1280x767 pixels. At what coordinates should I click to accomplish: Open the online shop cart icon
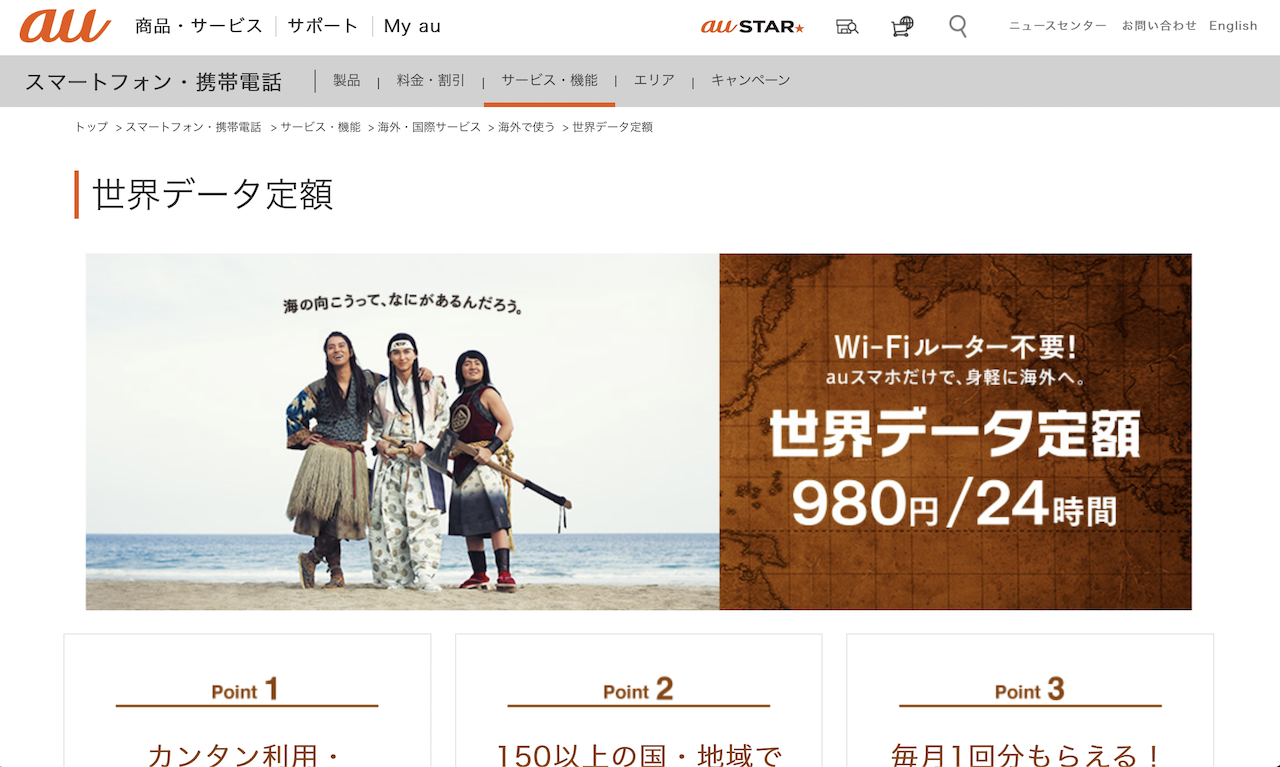tap(902, 27)
